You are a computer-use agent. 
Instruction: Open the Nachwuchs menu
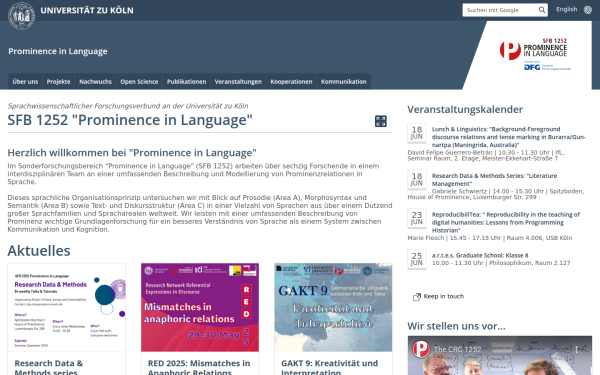point(95,82)
